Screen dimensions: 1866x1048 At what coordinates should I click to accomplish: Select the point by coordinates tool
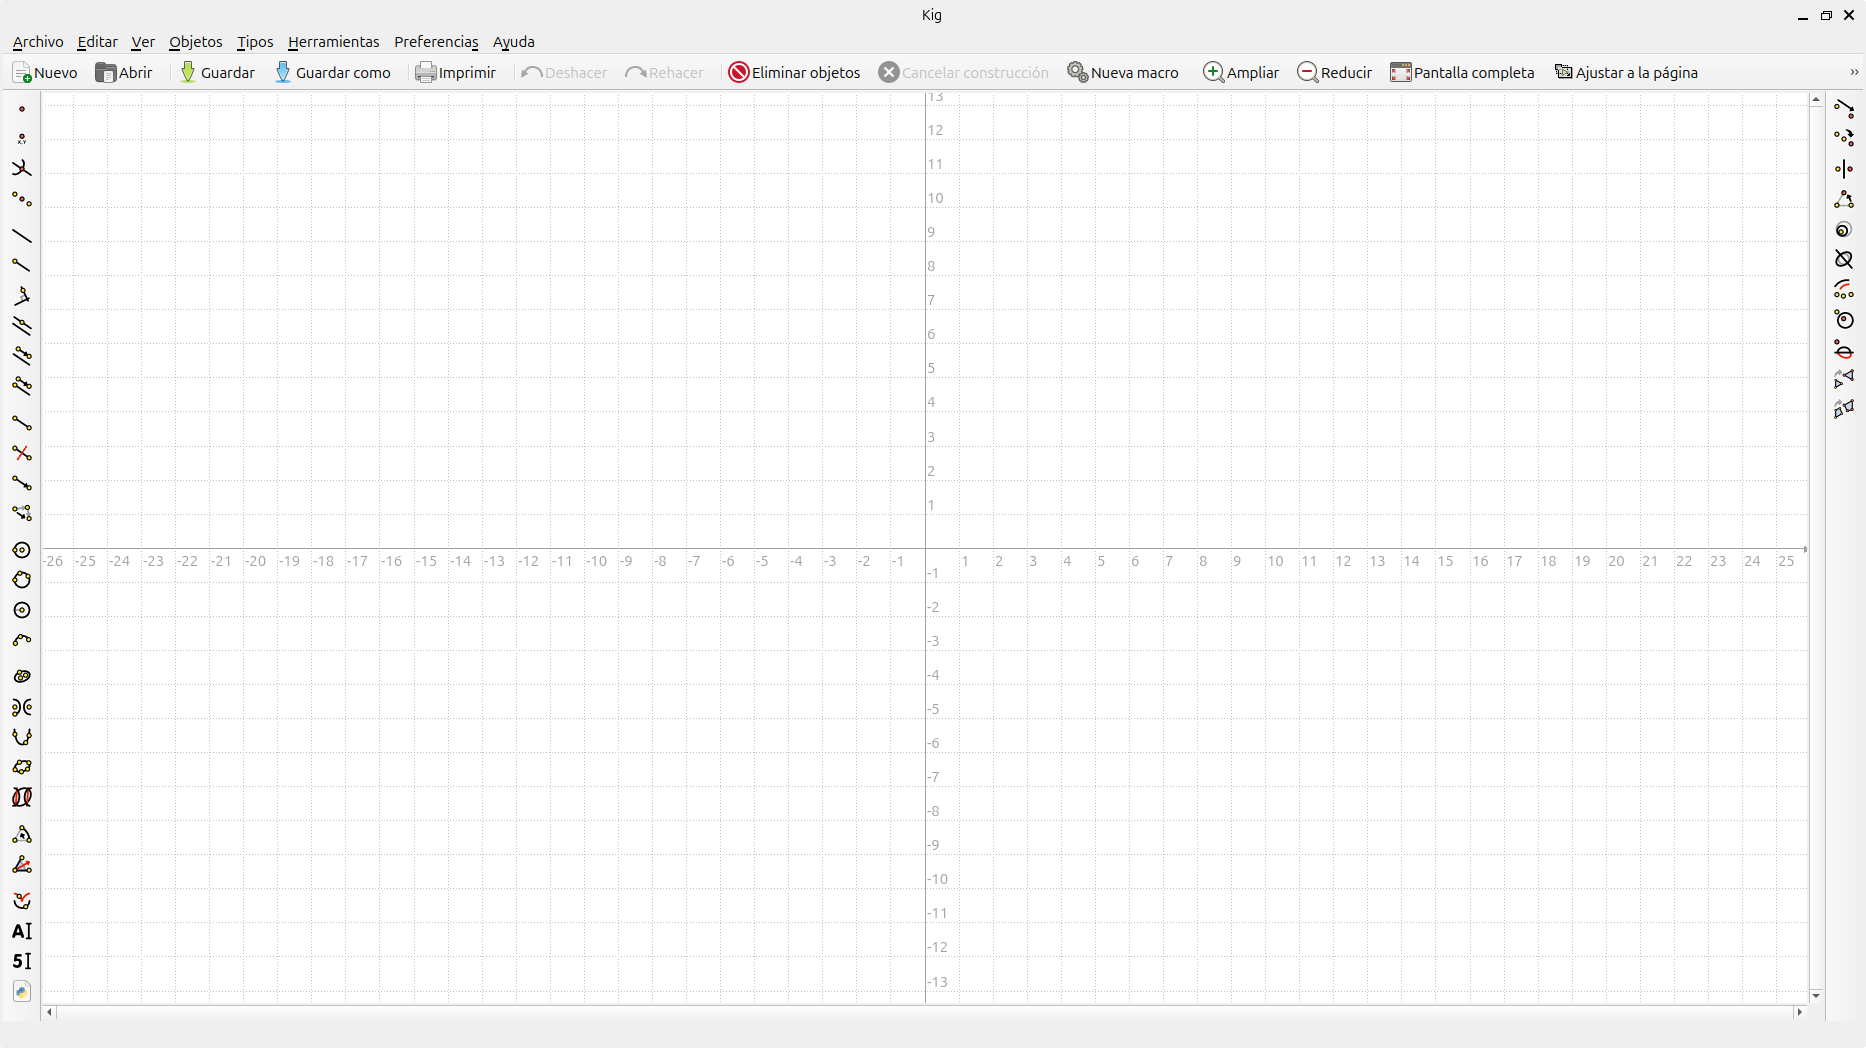click(x=21, y=139)
